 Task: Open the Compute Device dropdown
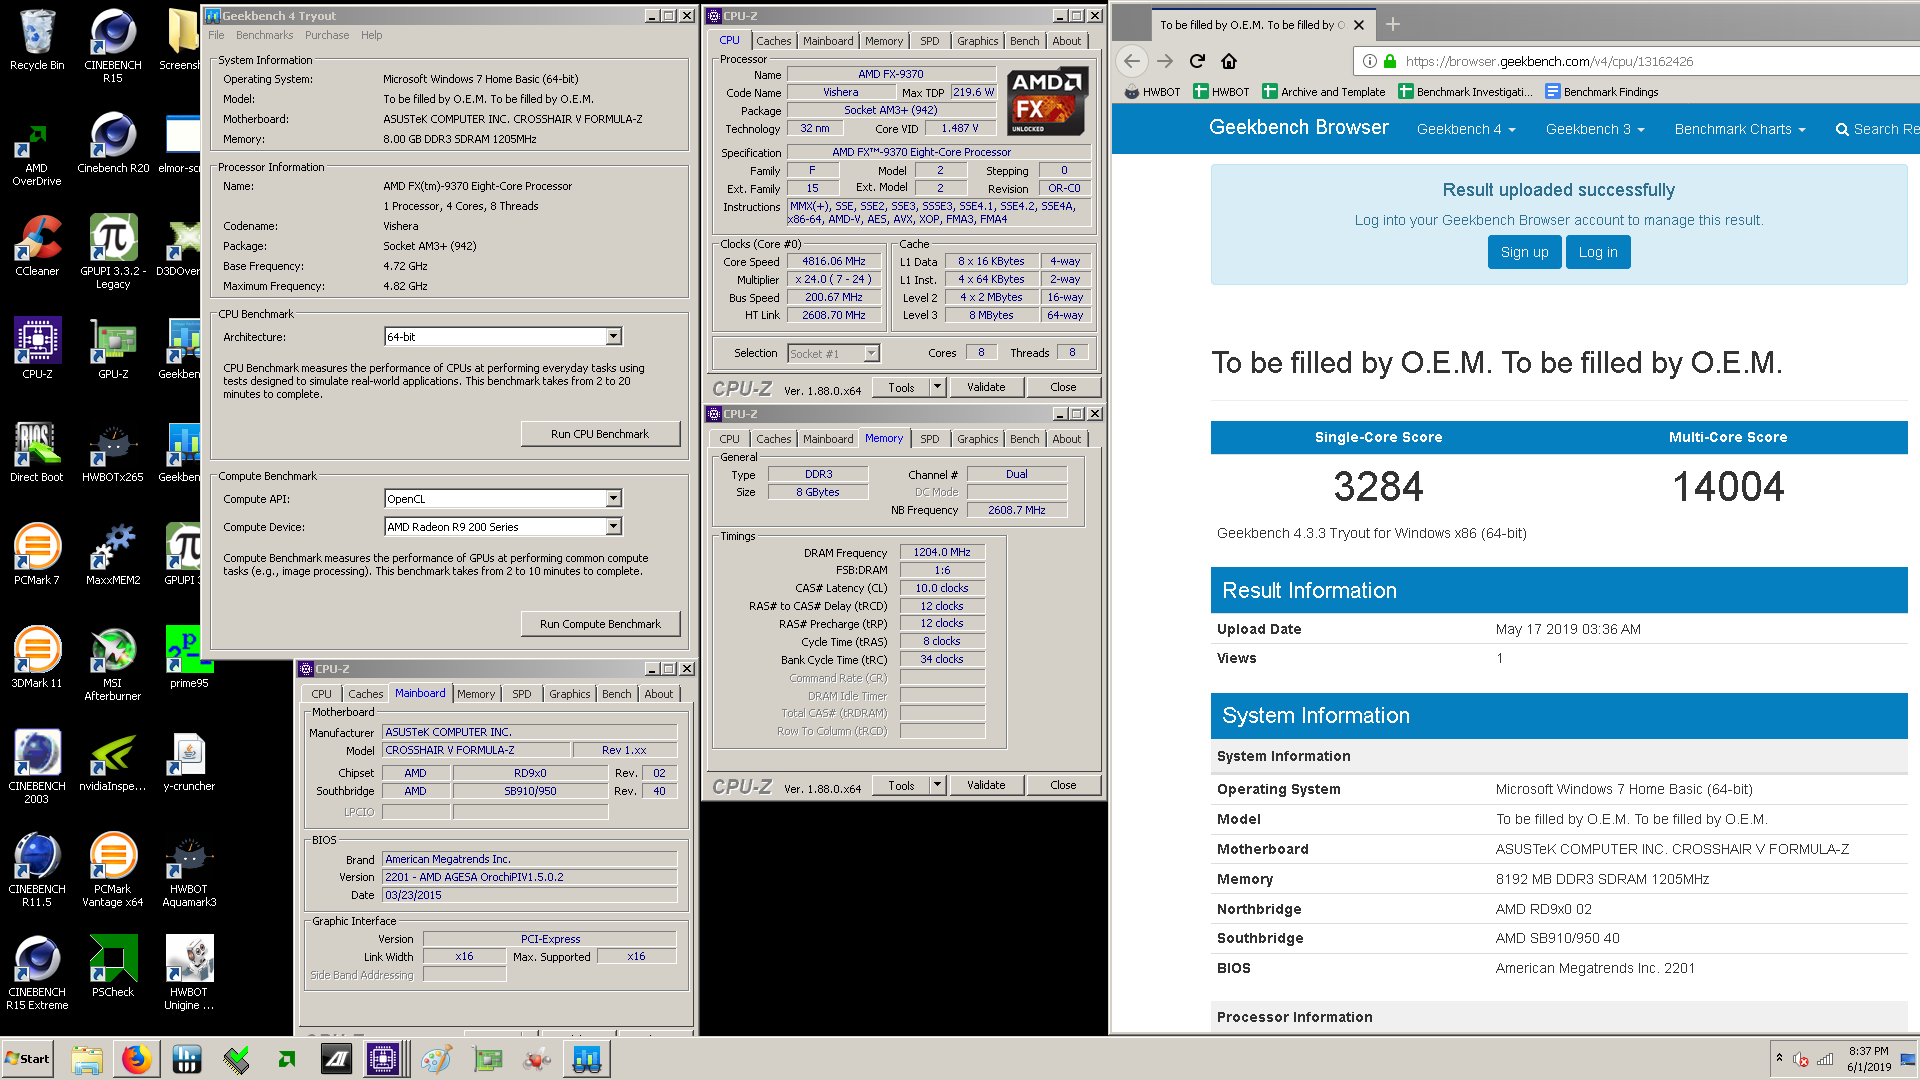click(613, 526)
